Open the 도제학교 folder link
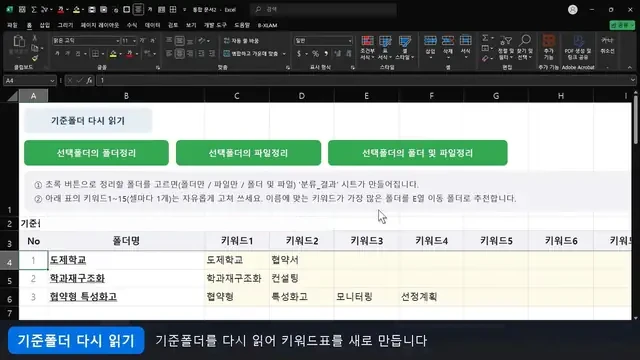Screen dimensions: 640x360 click(68, 260)
